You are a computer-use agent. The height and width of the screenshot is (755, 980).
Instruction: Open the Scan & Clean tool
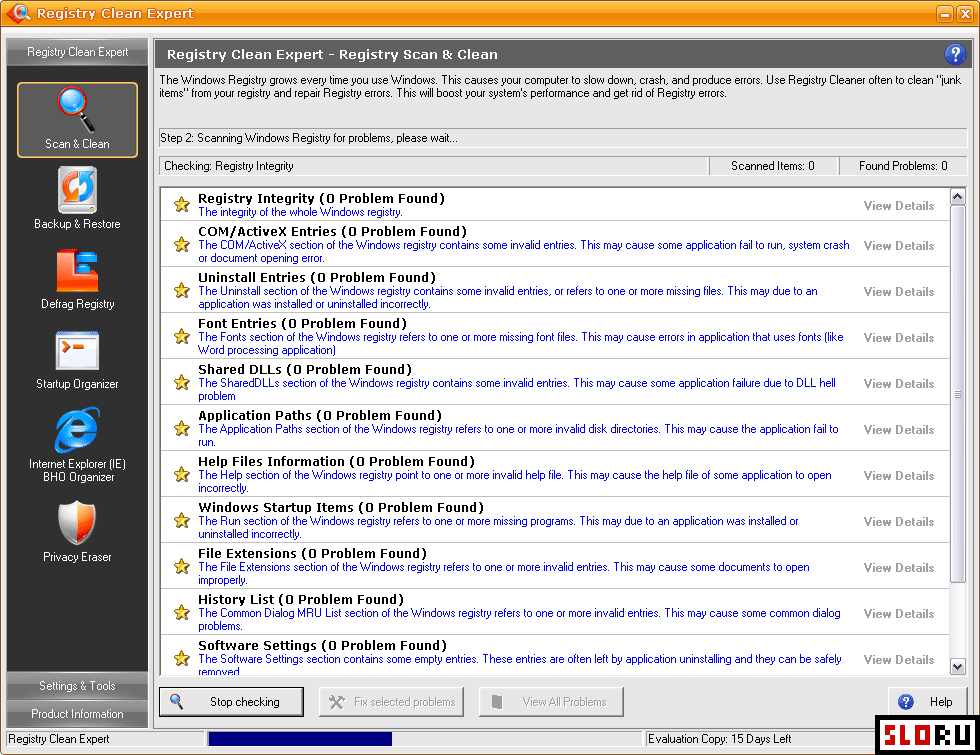pyautogui.click(x=78, y=119)
